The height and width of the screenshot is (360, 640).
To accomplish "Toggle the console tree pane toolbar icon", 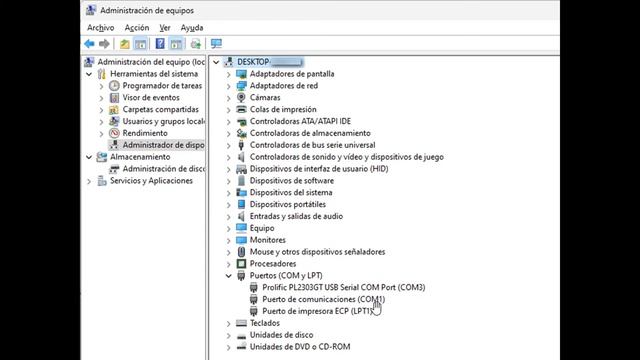I will (x=140, y=44).
